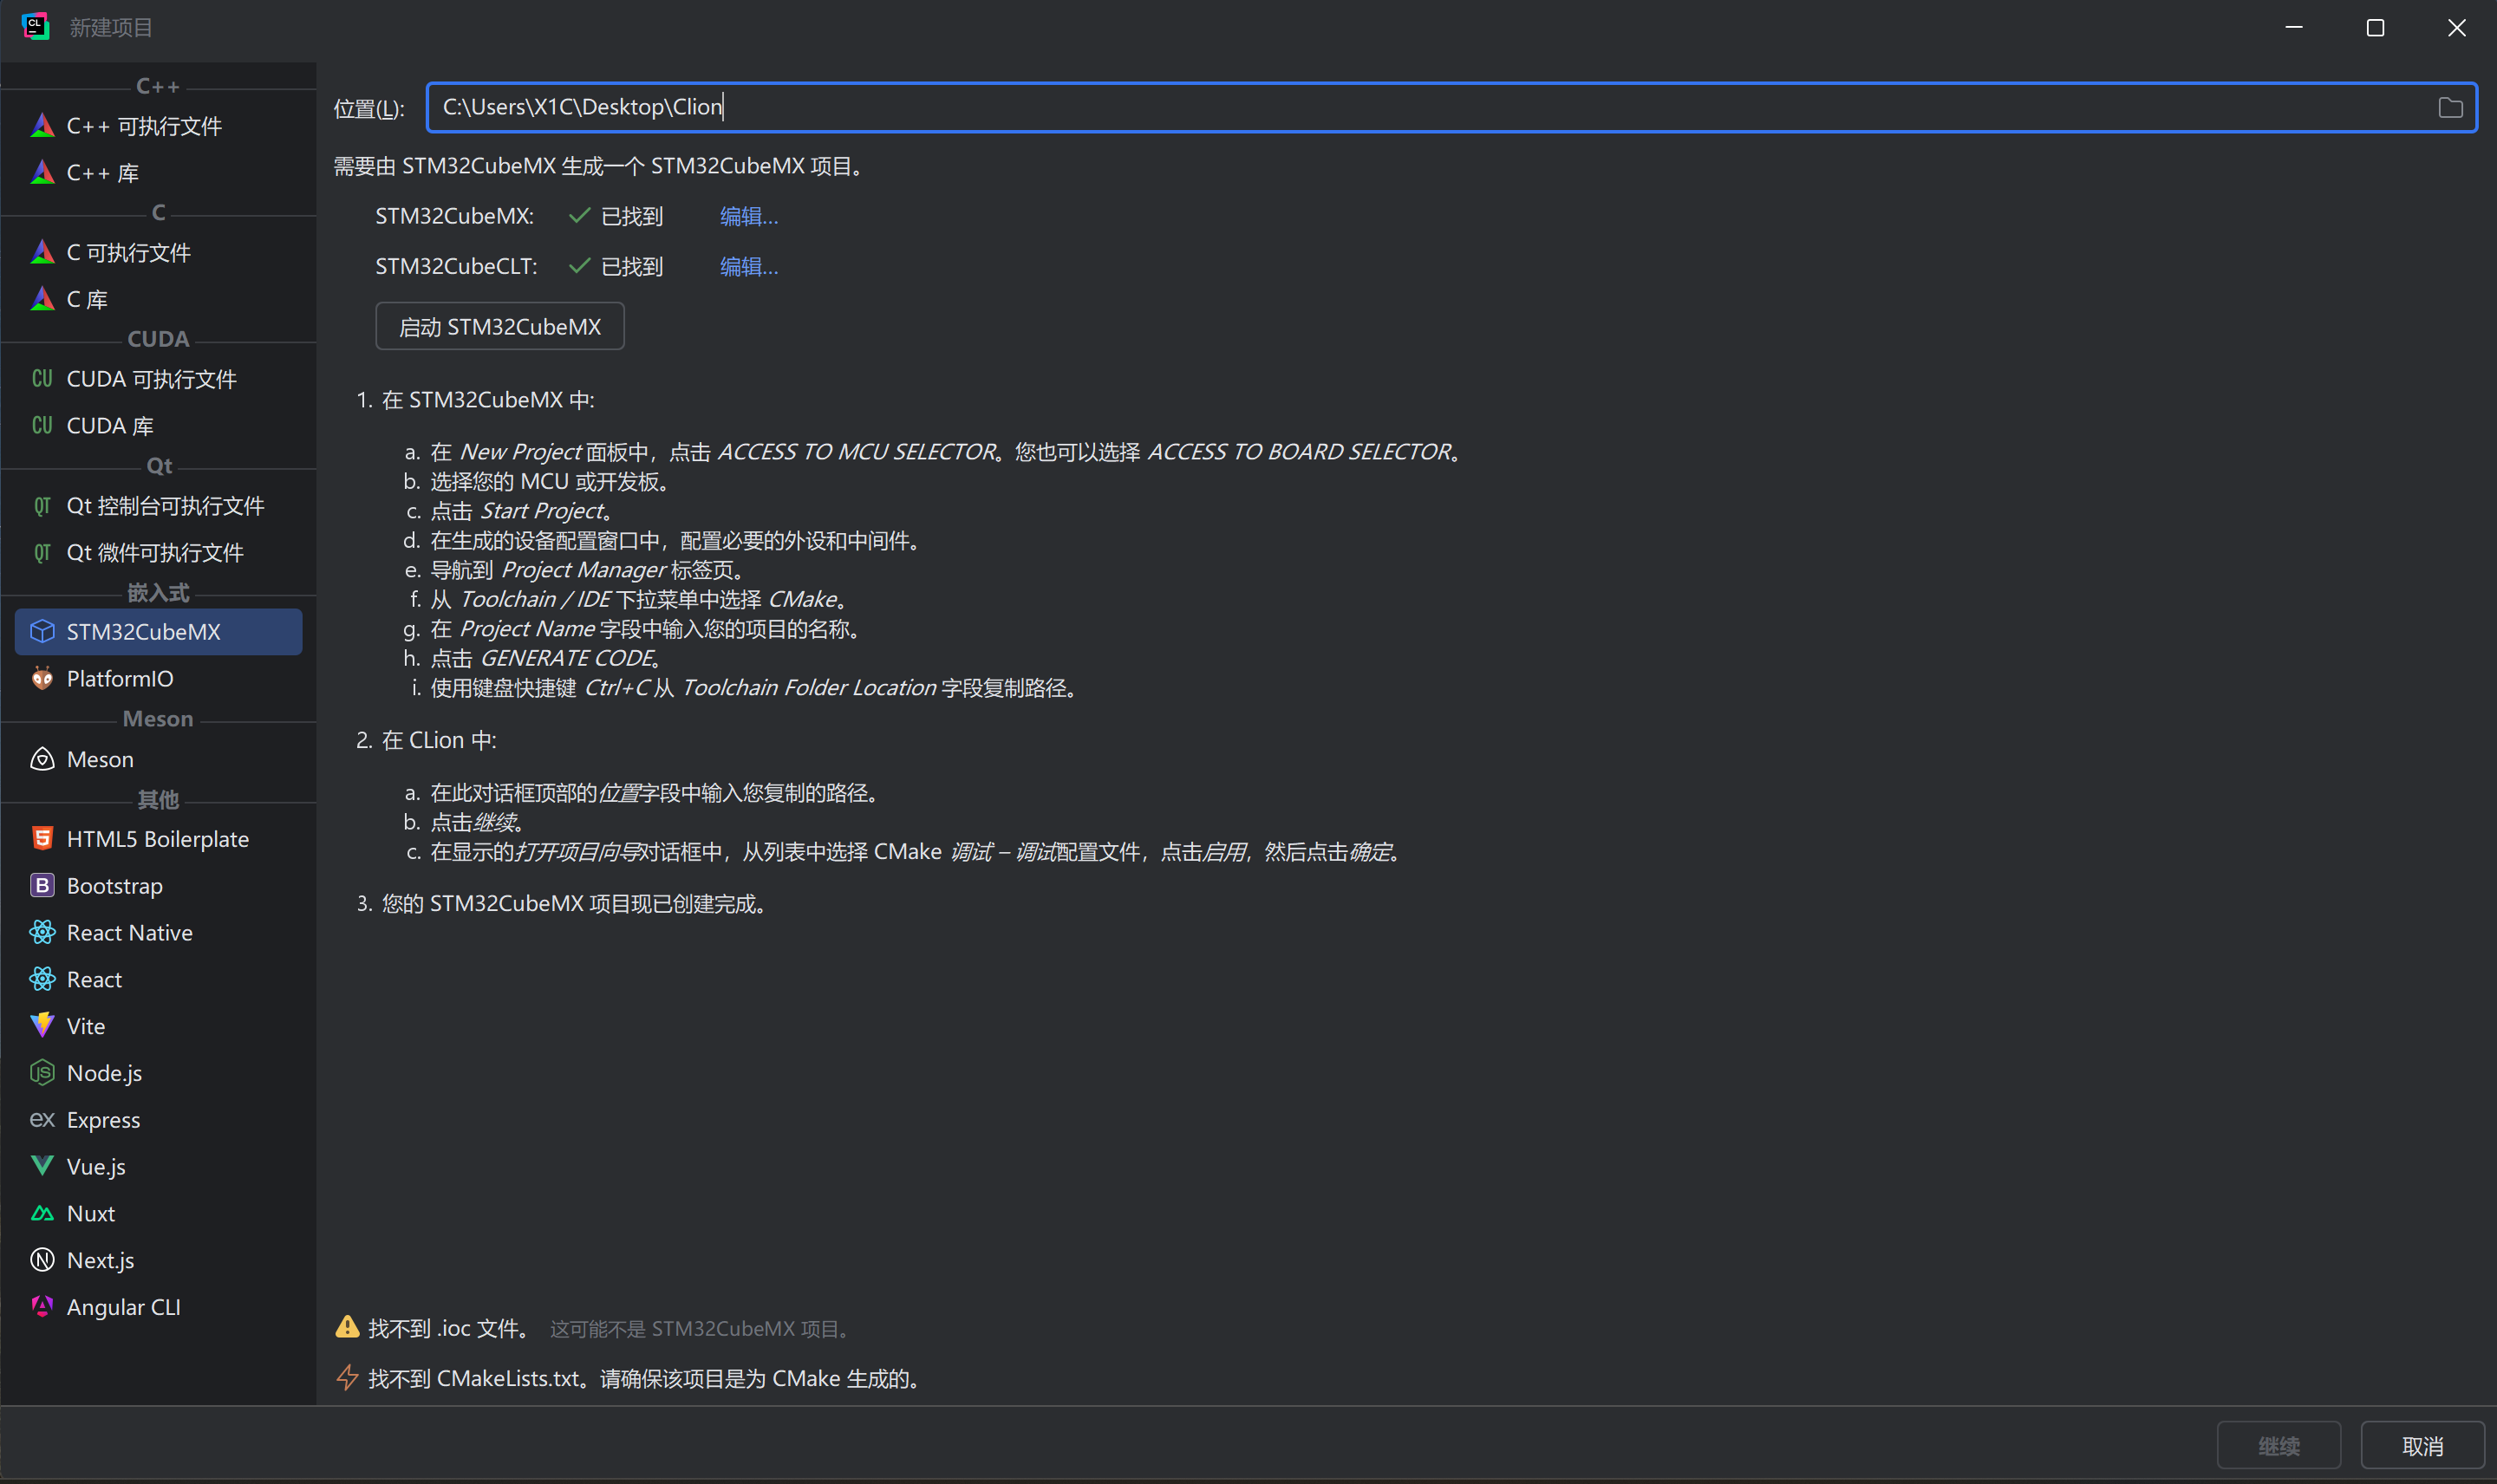Click the Next.js N icon
This screenshot has width=2497, height=1484.
coord(42,1261)
